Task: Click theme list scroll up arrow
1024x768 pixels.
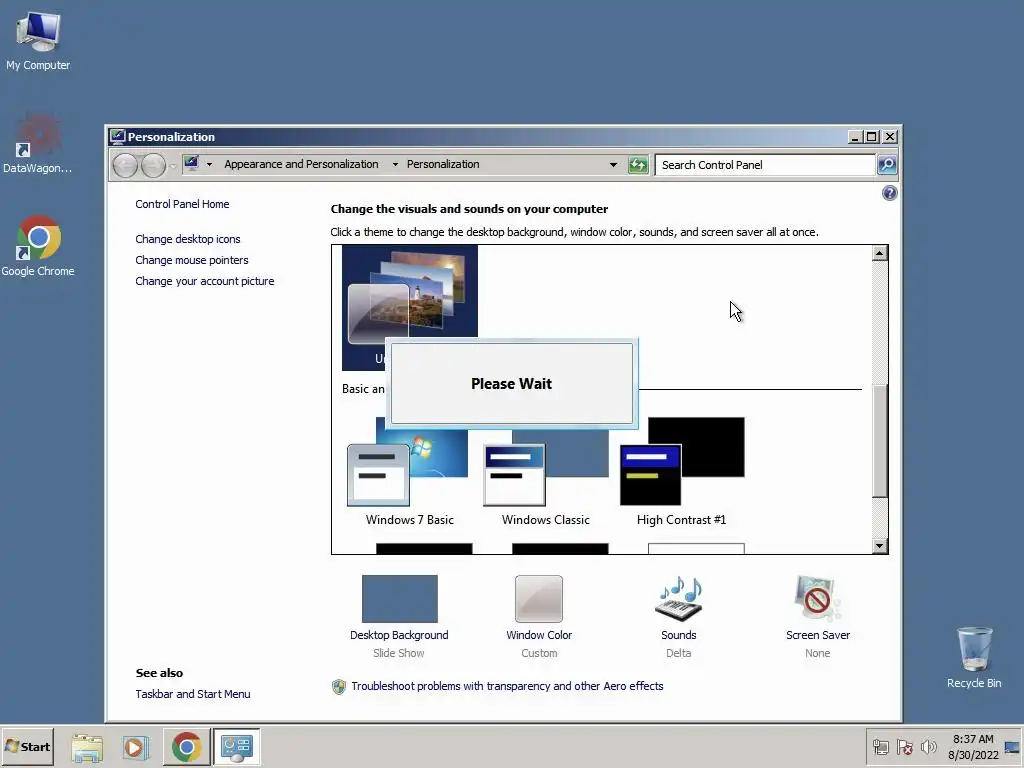Action: (x=880, y=253)
